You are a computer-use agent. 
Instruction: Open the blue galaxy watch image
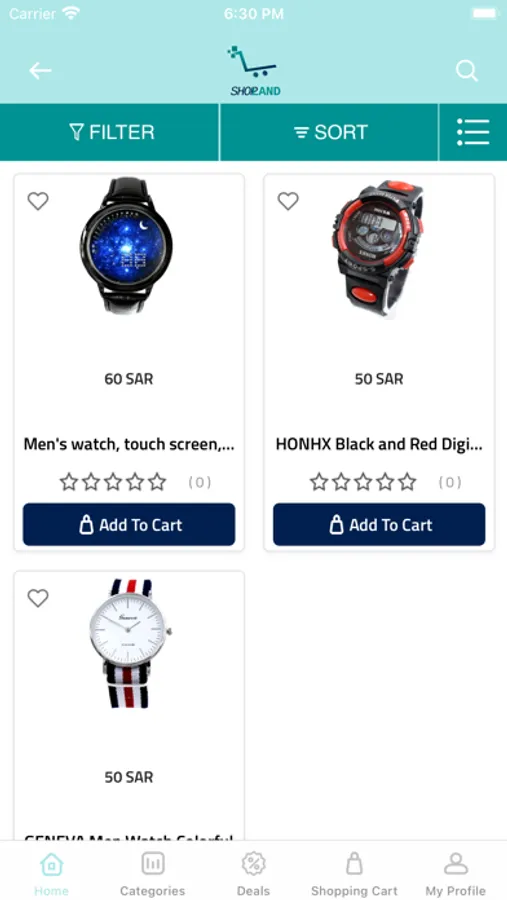click(x=126, y=246)
